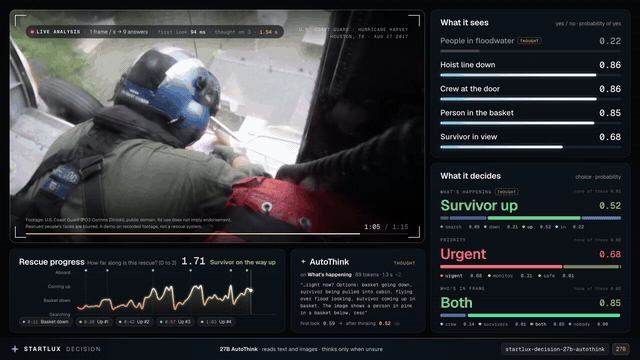Click the red Live Analysis recording dot
The width and height of the screenshot is (640, 360).
[x=32, y=32]
